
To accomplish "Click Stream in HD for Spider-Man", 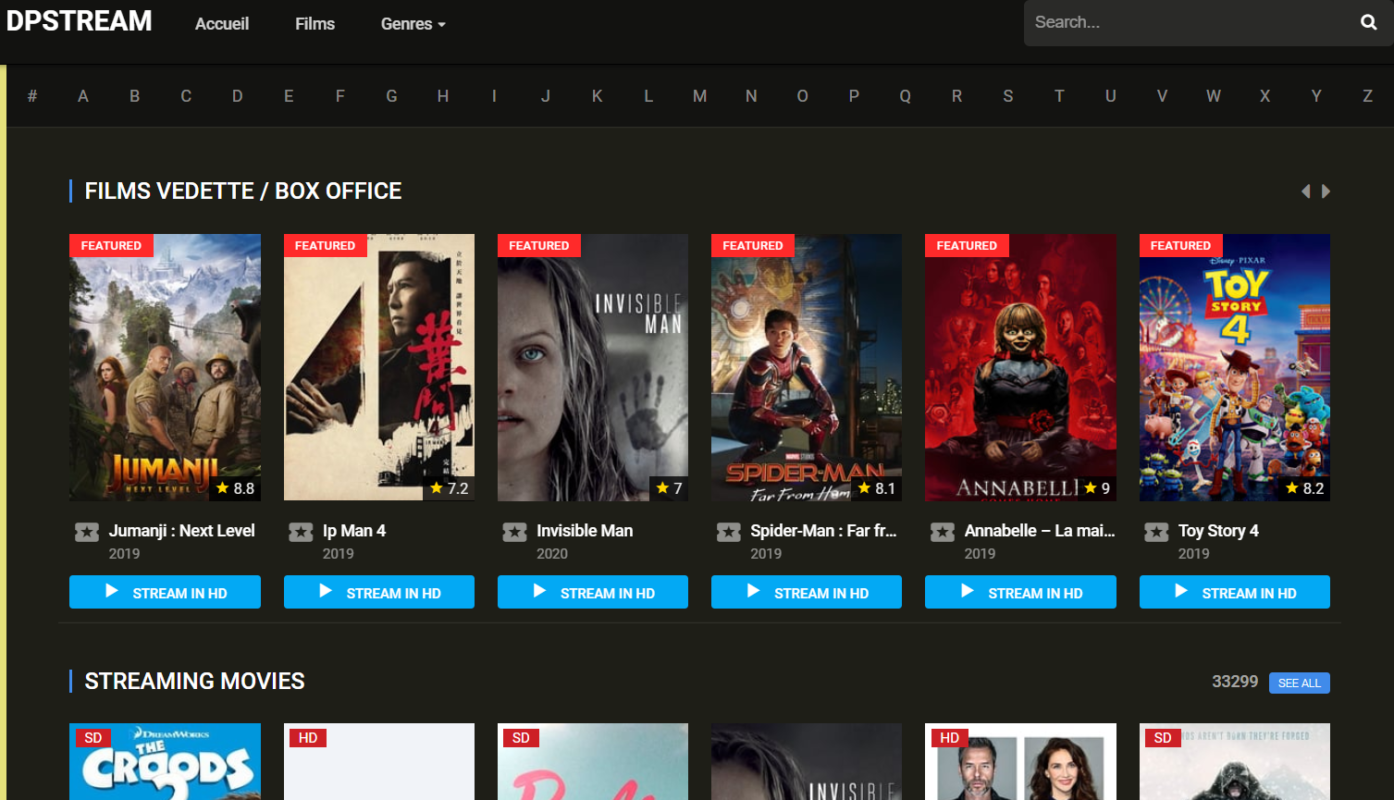I will coord(806,592).
